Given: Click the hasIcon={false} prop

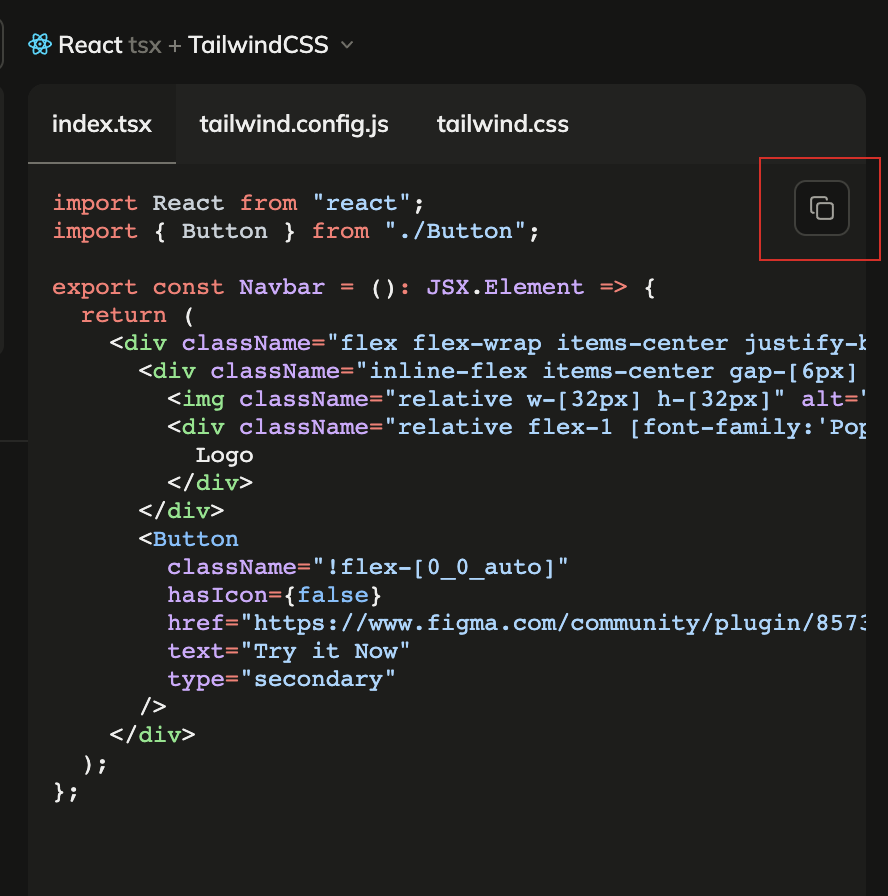Looking at the screenshot, I should click(x=274, y=595).
